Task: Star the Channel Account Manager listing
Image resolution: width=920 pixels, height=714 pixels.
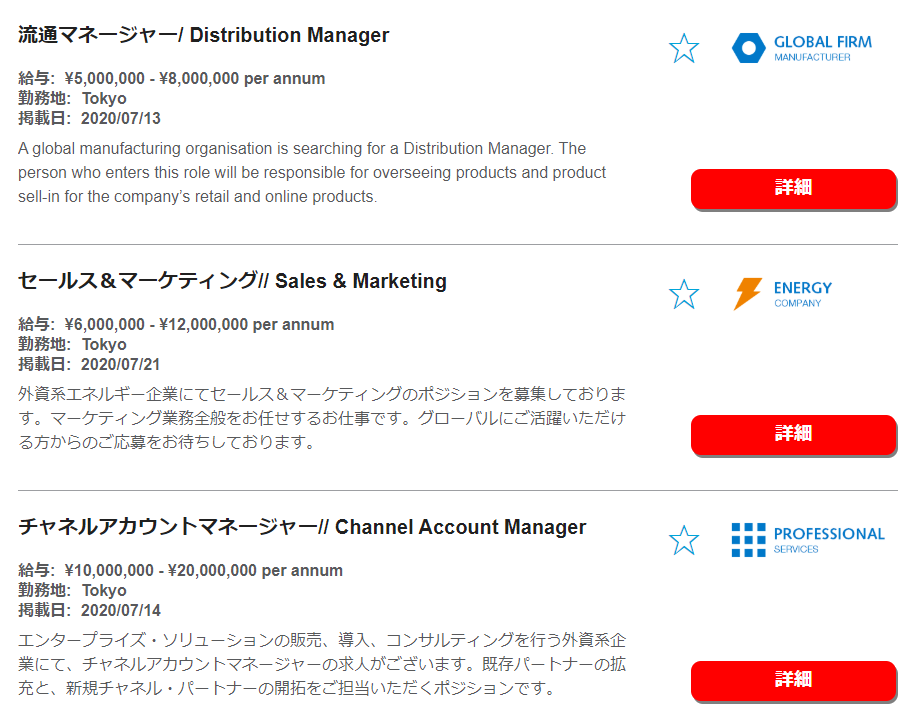Action: pyautogui.click(x=684, y=540)
